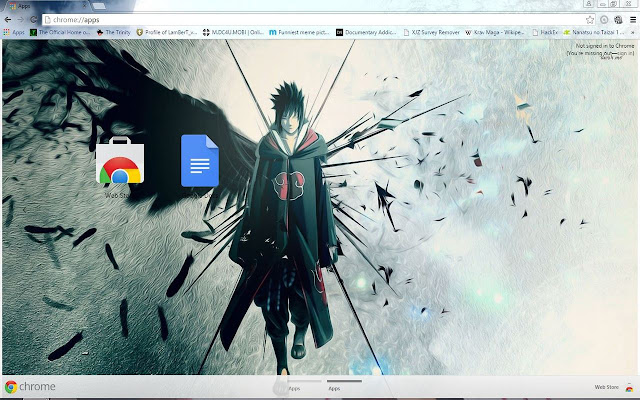The image size is (640, 400).
Task: Open 'Profile of LamBerT_x...' bookmark
Action: [x=167, y=32]
